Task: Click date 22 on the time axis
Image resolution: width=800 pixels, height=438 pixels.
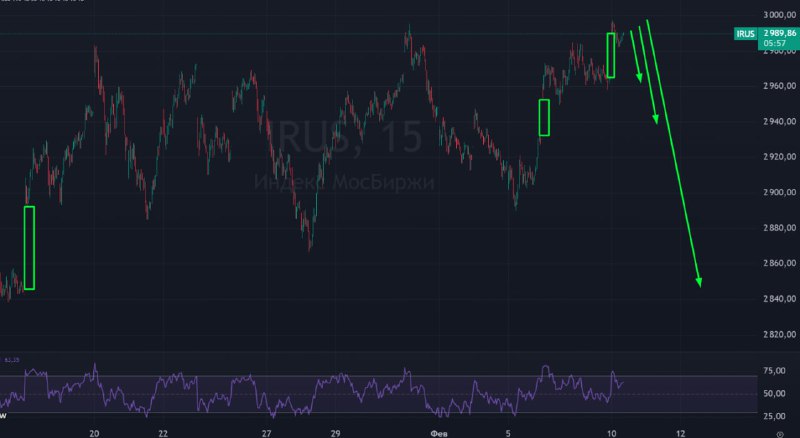Action: point(163,434)
